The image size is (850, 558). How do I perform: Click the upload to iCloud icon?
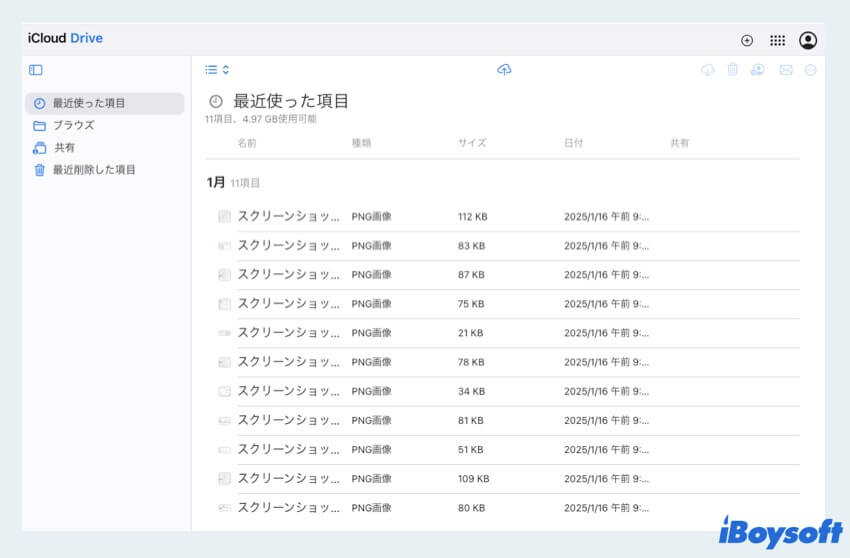(x=504, y=70)
